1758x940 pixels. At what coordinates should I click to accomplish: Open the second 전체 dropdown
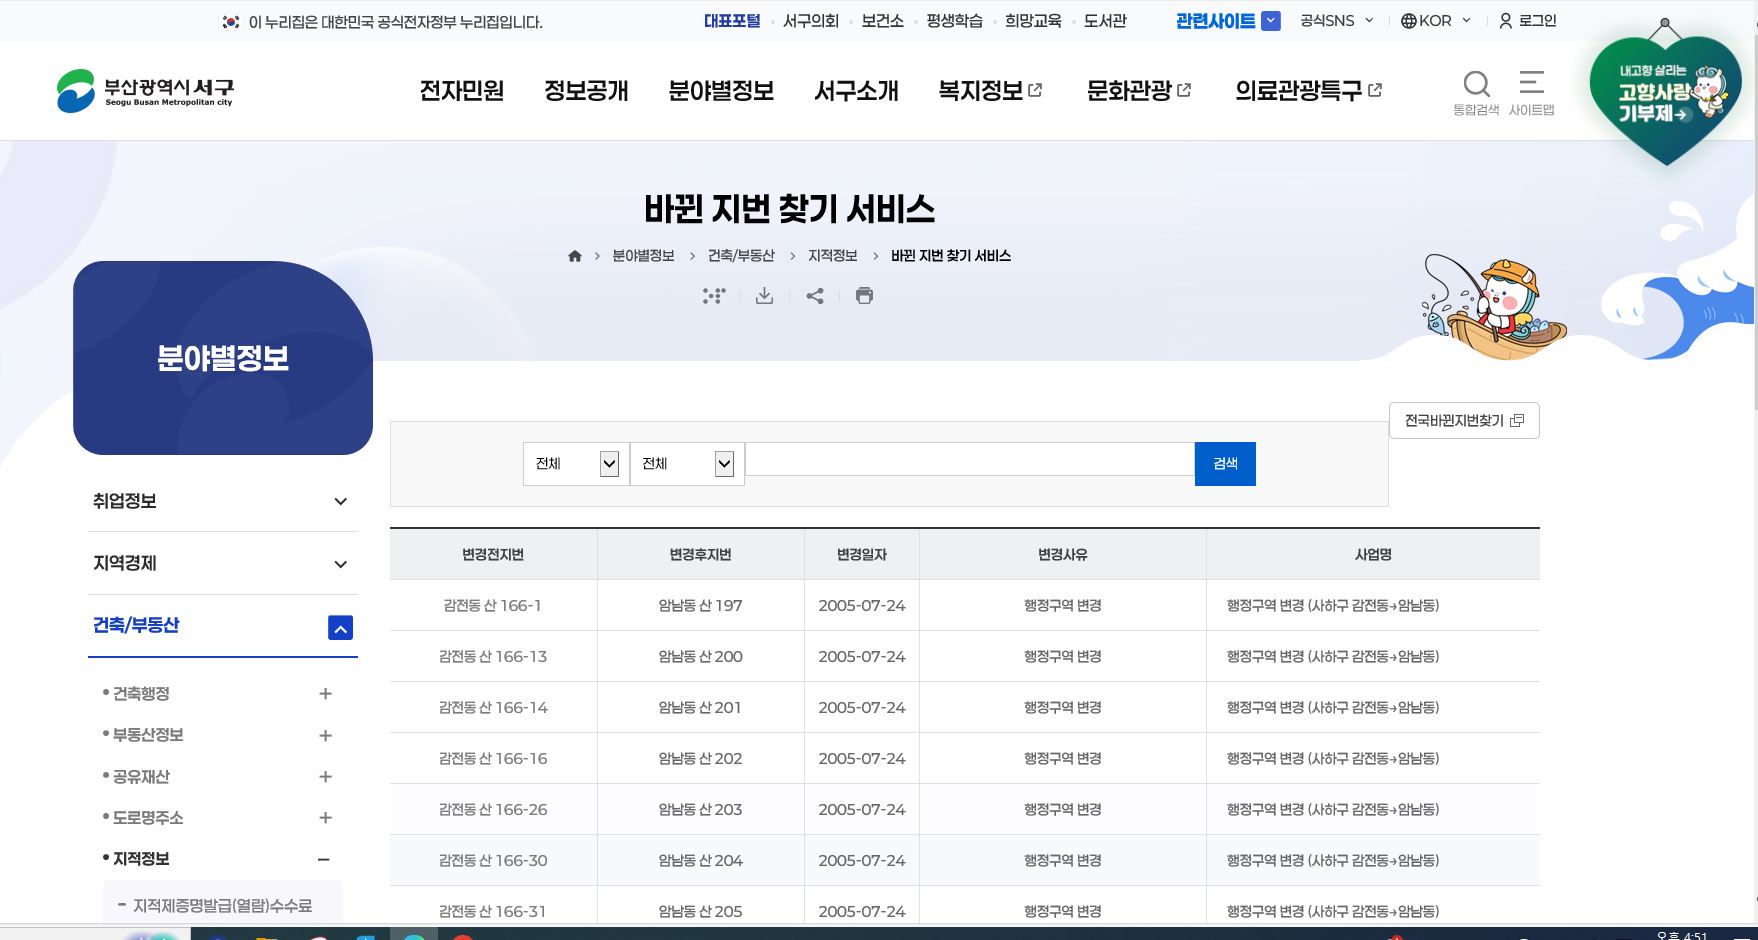coord(686,463)
